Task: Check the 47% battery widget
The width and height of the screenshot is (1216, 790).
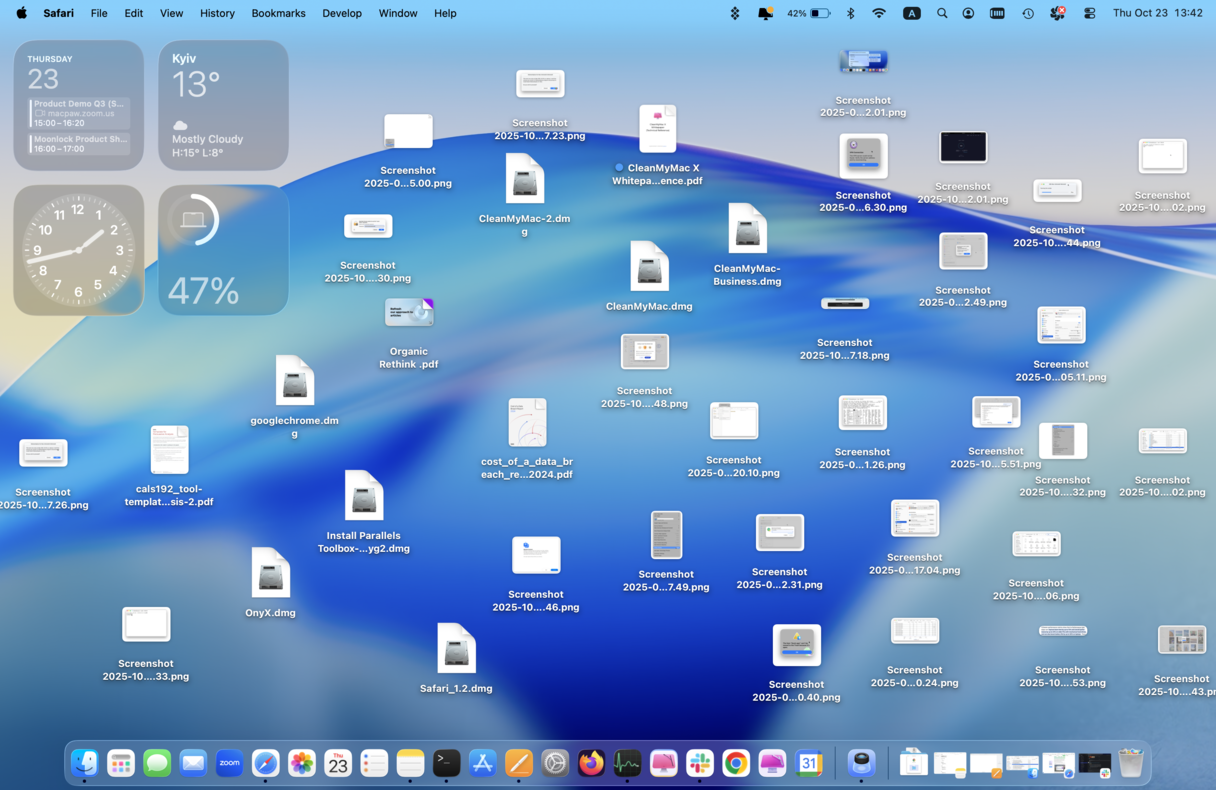Action: pyautogui.click(x=223, y=250)
